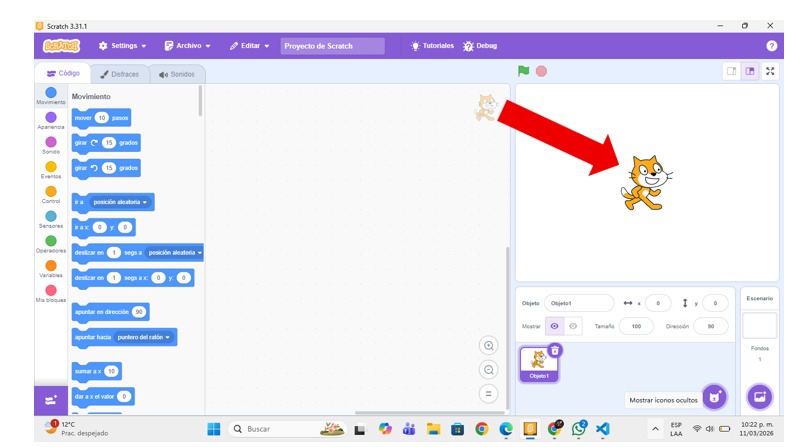The image size is (790, 447).
Task: Open the add extension button
Action: (x=51, y=401)
